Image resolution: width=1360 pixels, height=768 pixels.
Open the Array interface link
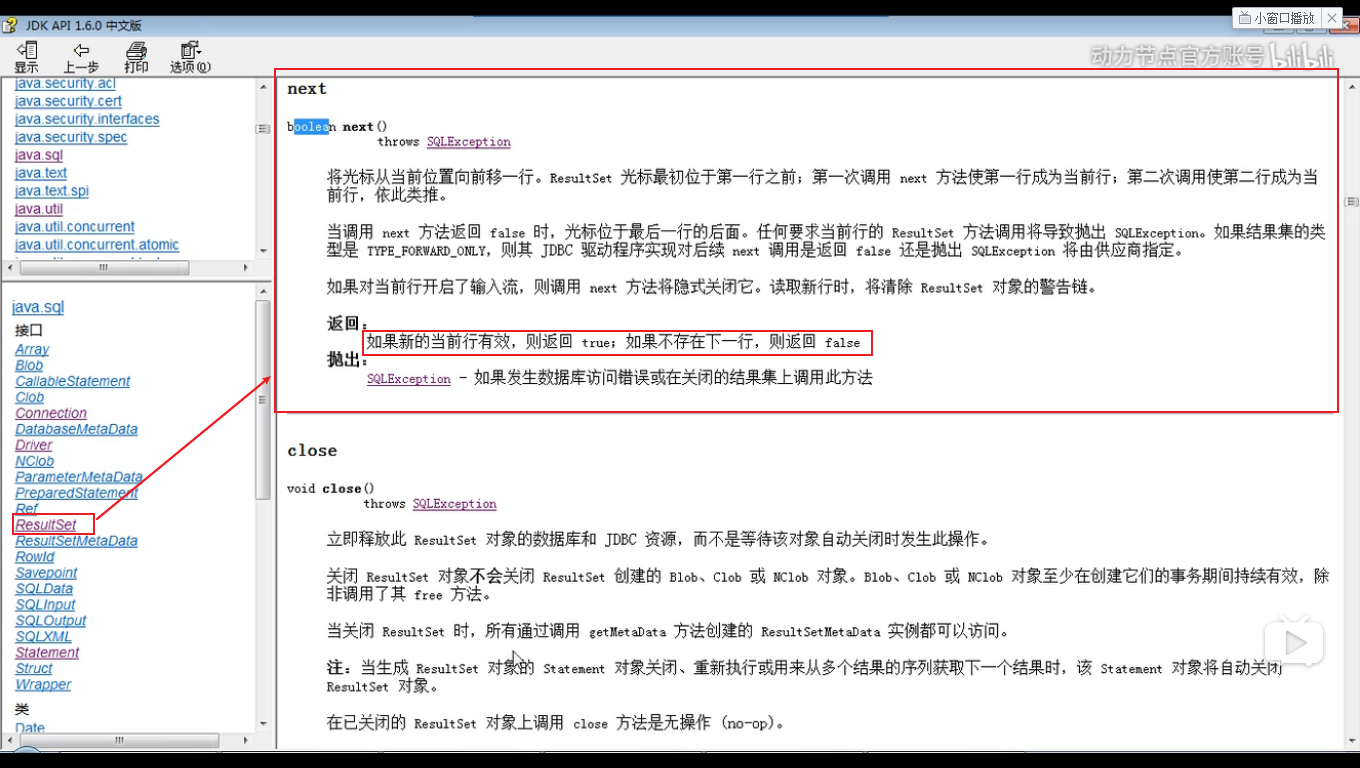coord(32,349)
